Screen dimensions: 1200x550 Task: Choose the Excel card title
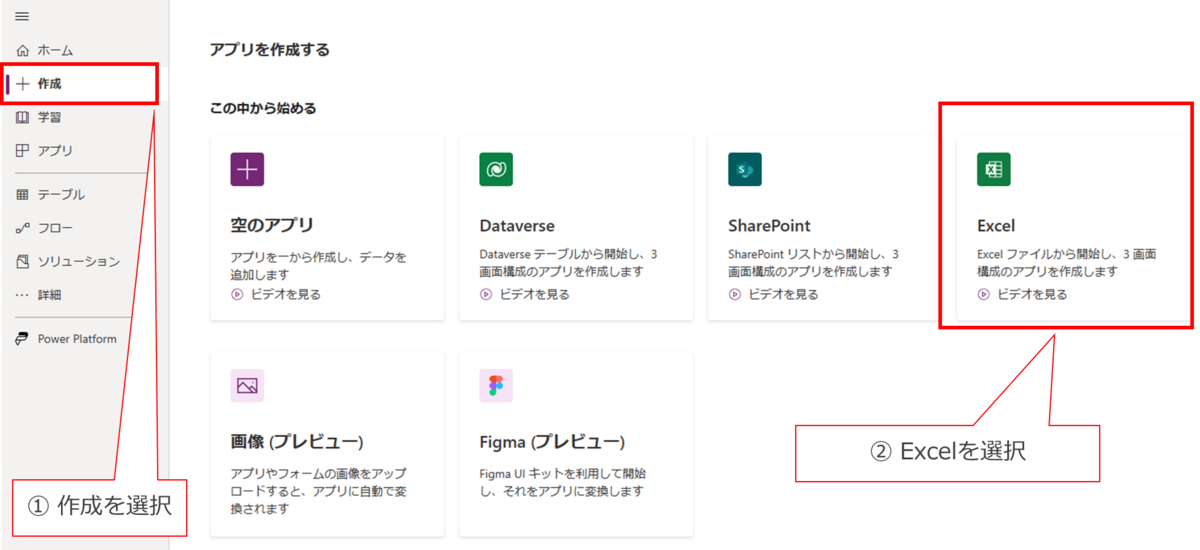point(996,226)
